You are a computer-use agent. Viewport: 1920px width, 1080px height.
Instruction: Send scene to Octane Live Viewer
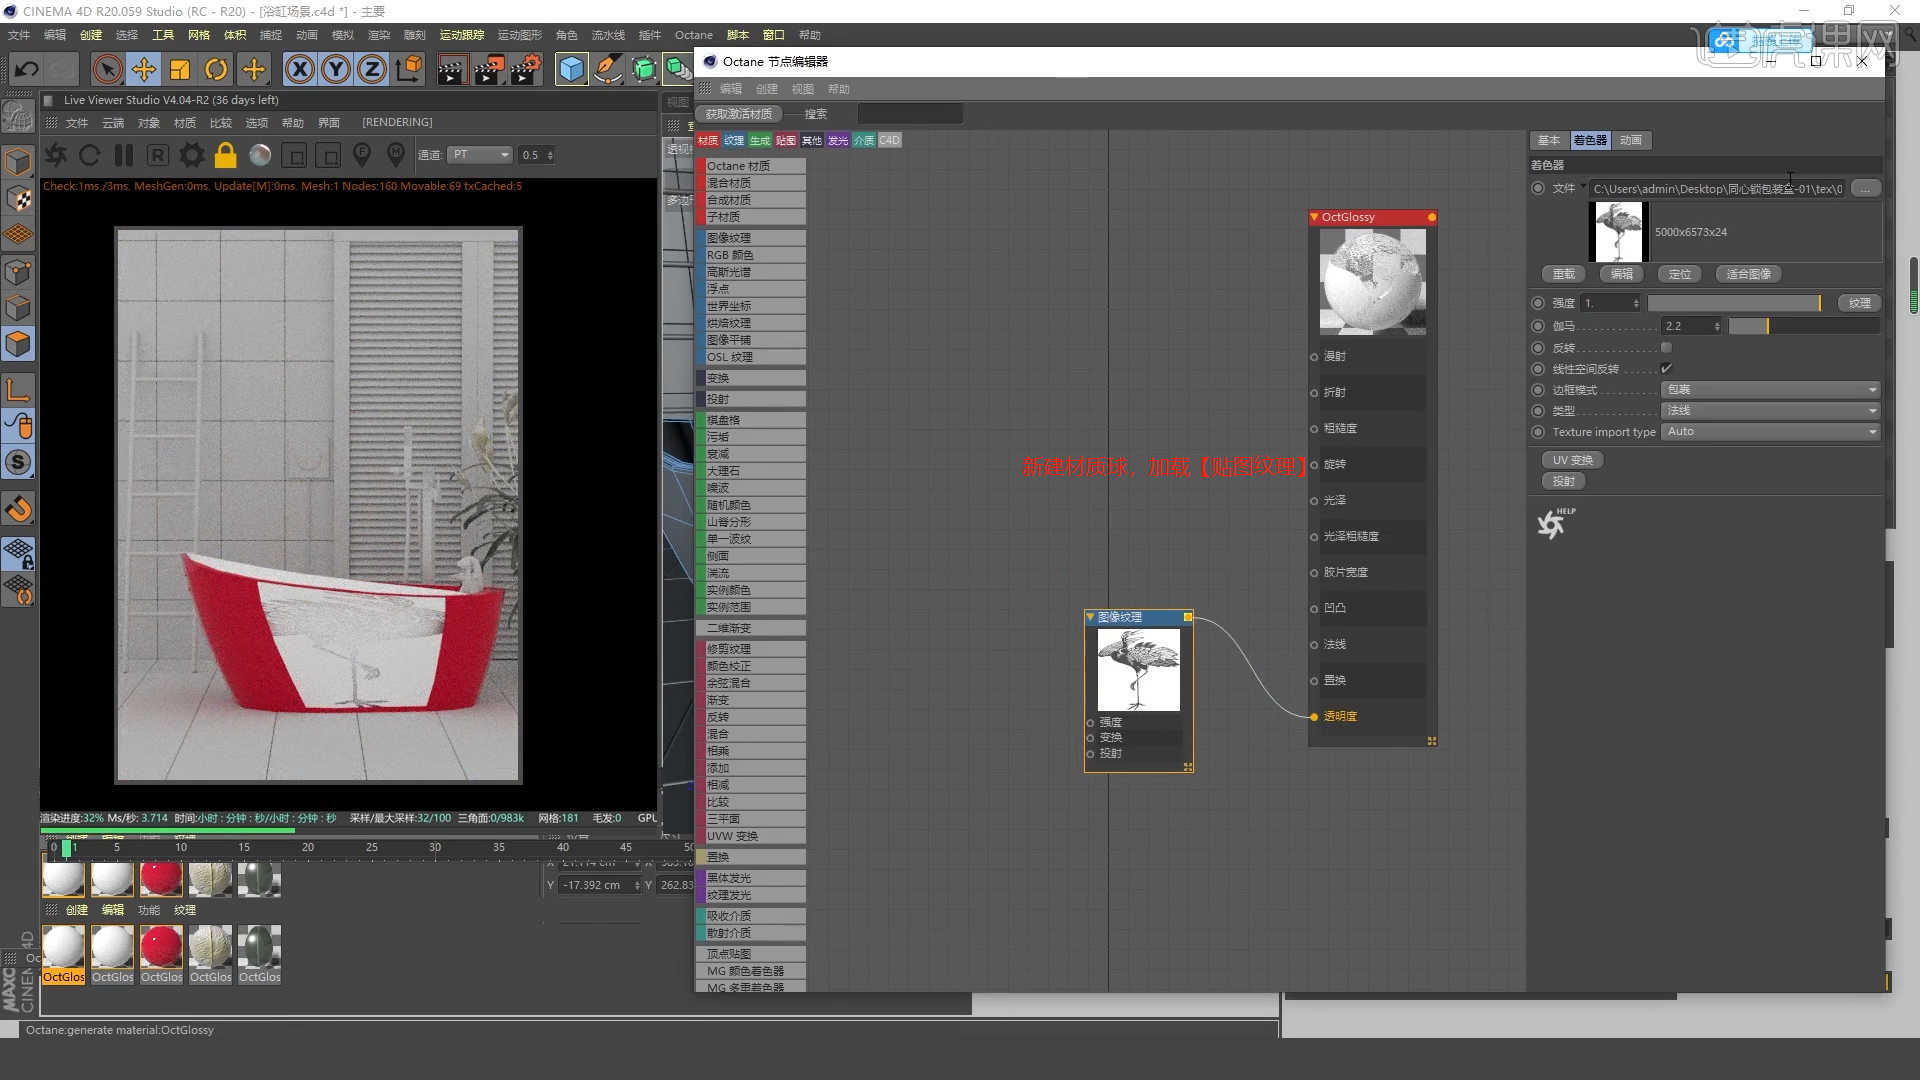point(56,155)
